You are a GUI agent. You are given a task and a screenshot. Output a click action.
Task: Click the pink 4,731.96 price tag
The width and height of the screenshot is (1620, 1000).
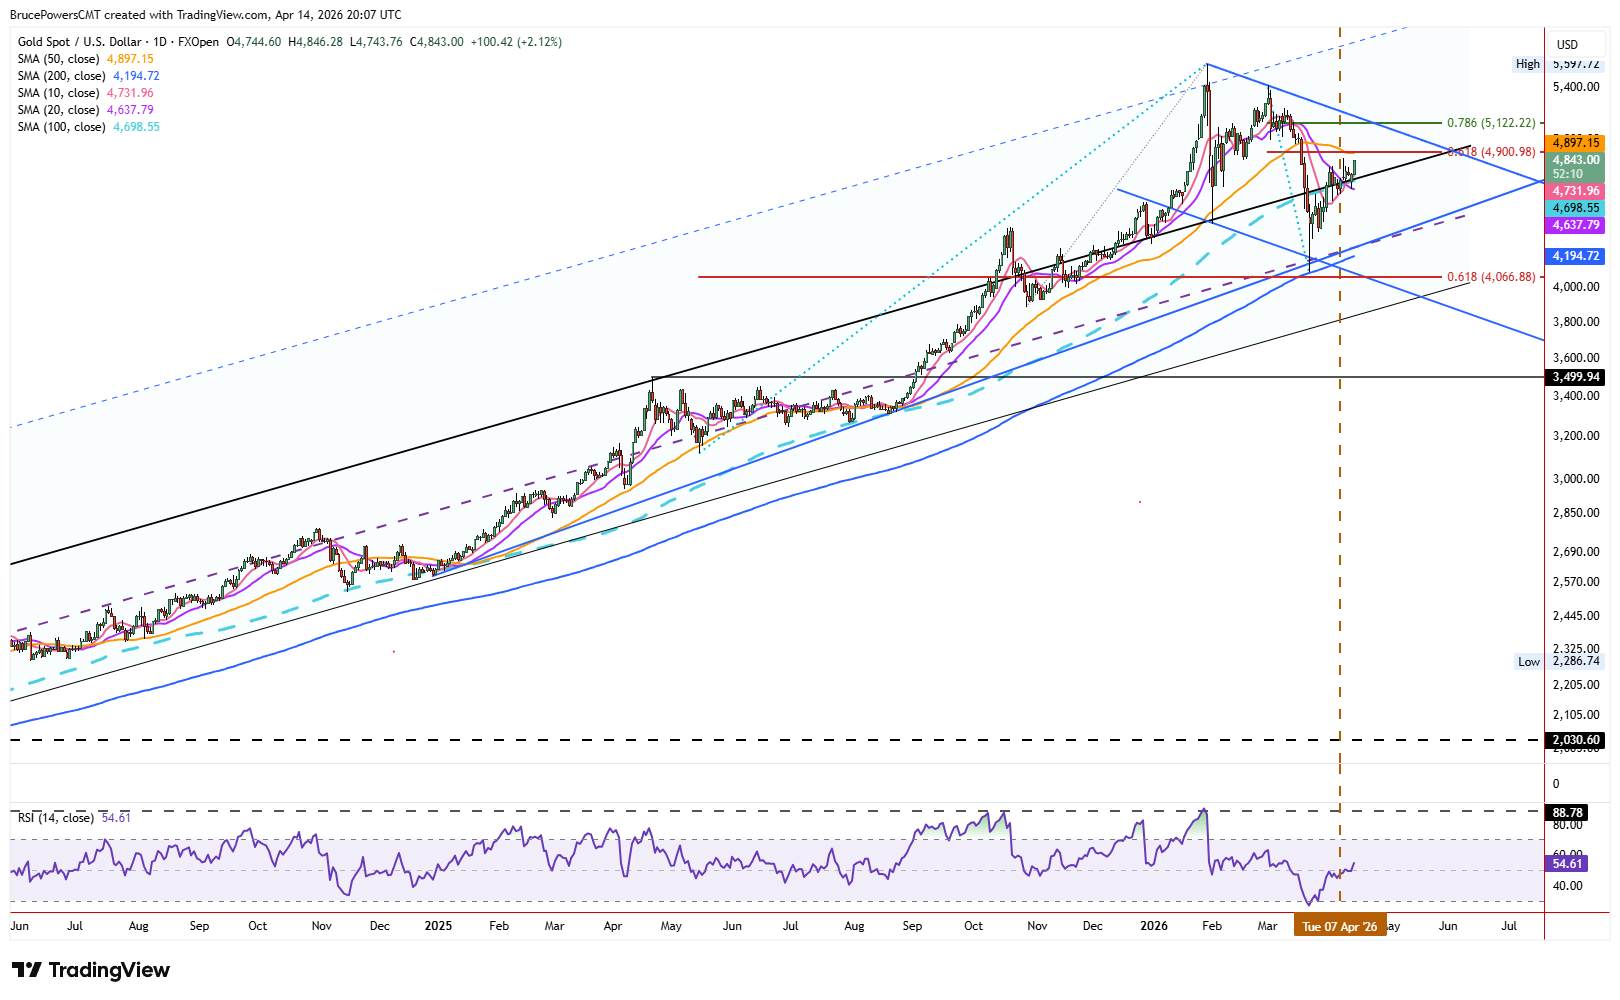point(1576,191)
